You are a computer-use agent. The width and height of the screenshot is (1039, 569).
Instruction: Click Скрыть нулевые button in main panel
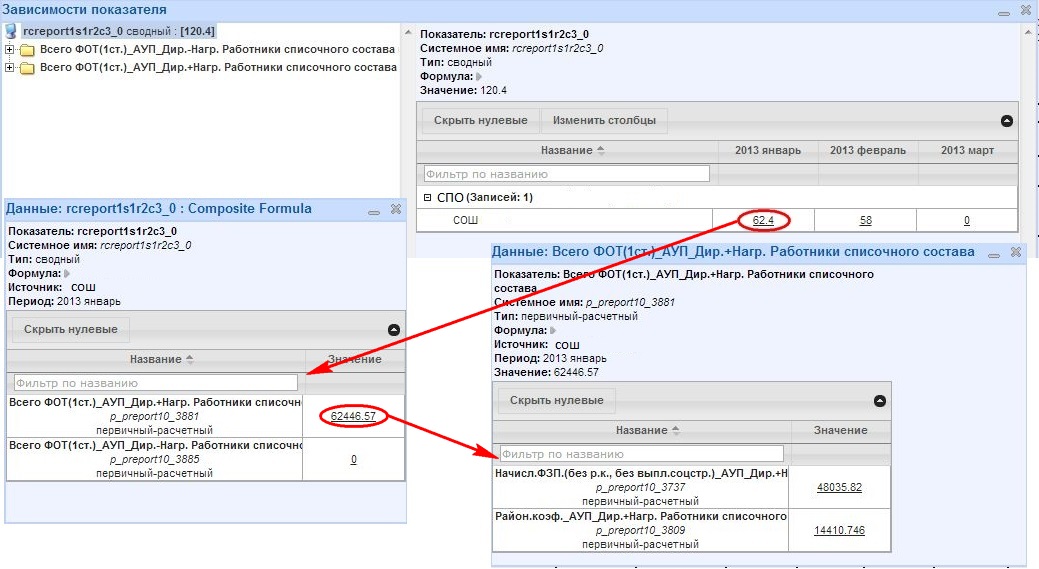tap(480, 121)
